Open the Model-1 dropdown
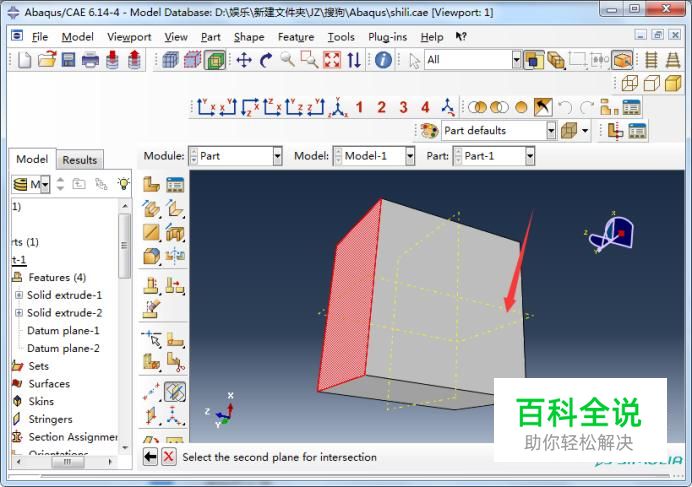Screen dimensions: 692x487 point(410,156)
